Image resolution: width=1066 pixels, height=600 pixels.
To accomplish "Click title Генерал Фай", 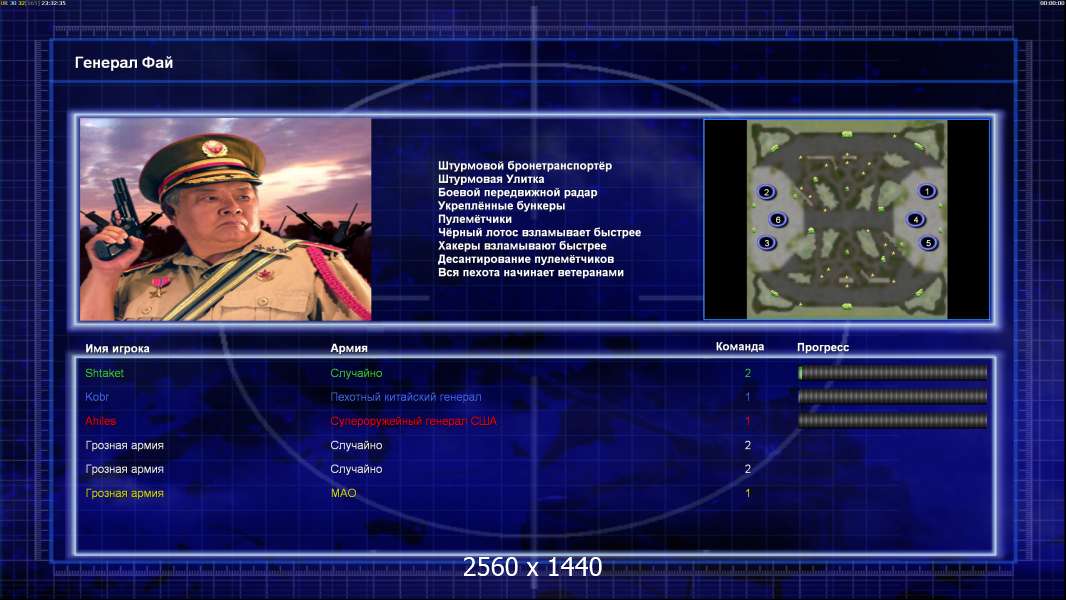I will [x=124, y=63].
